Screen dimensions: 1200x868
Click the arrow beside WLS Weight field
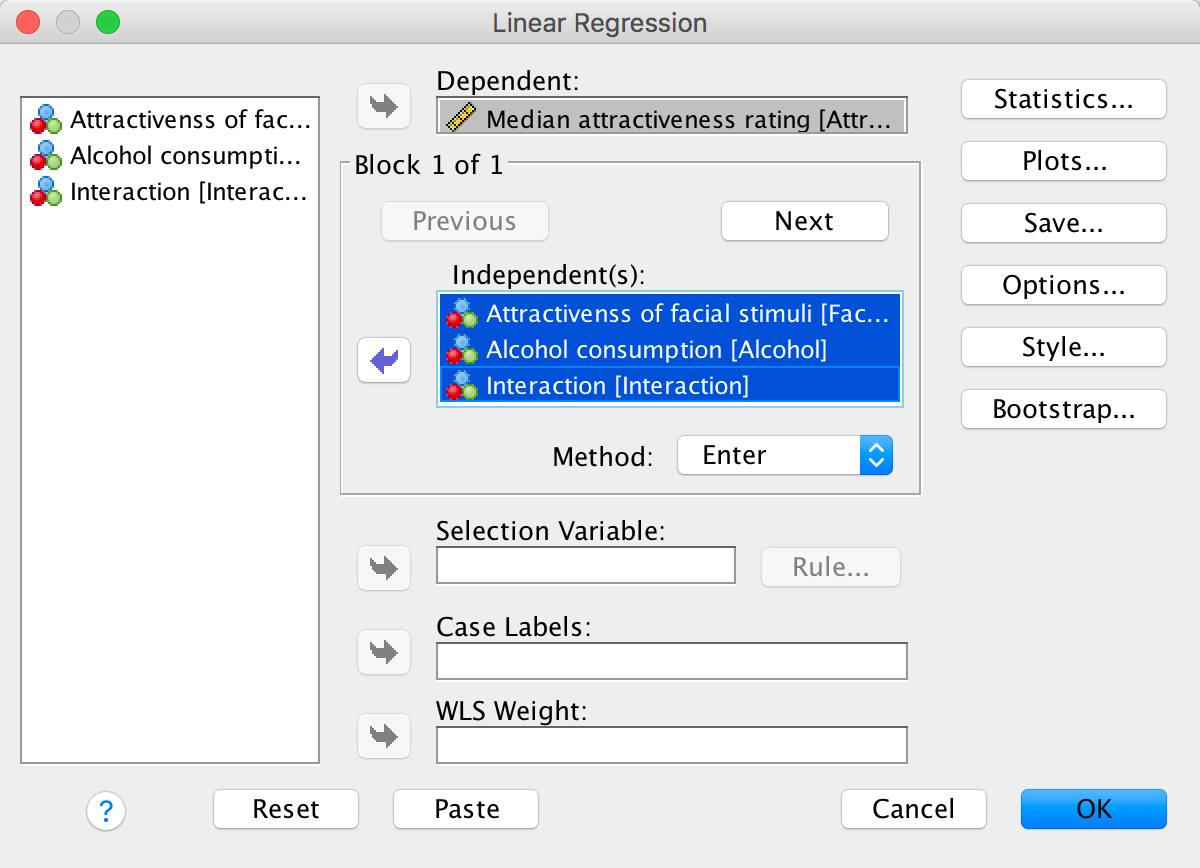click(x=384, y=736)
